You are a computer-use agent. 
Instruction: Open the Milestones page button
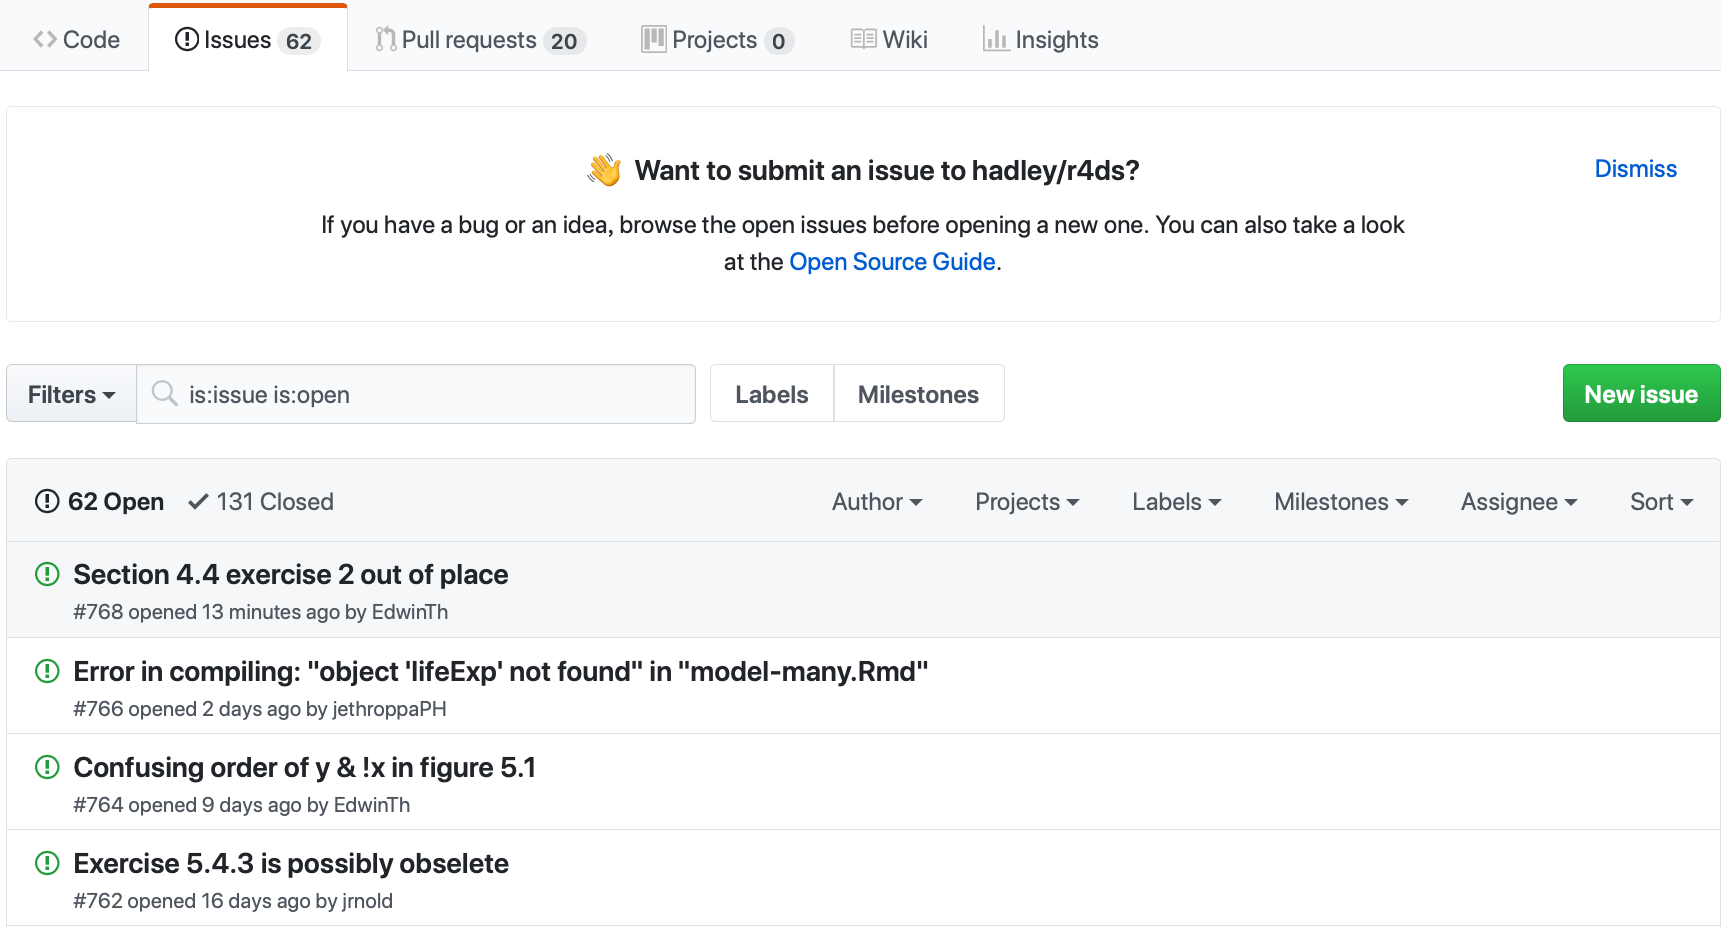[918, 394]
